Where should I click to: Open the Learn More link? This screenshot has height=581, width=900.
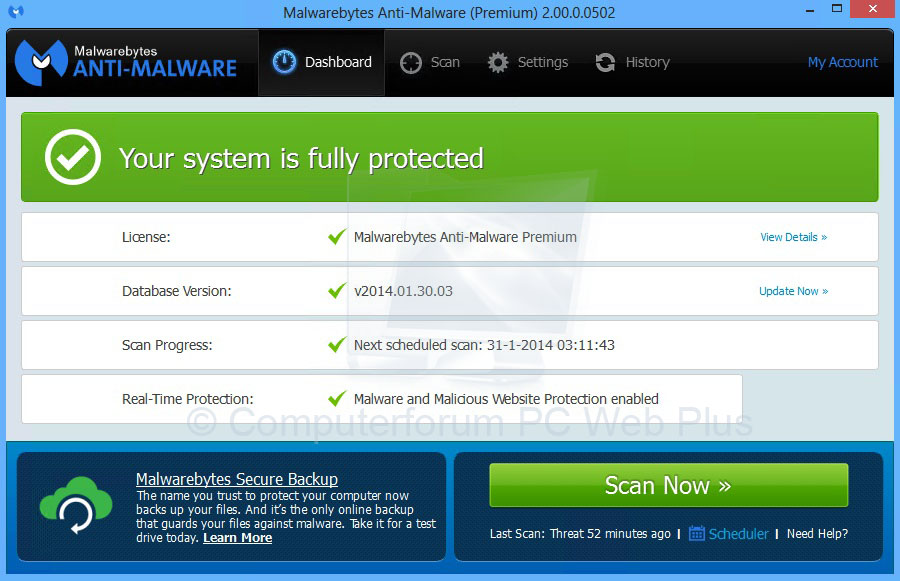tap(237, 537)
